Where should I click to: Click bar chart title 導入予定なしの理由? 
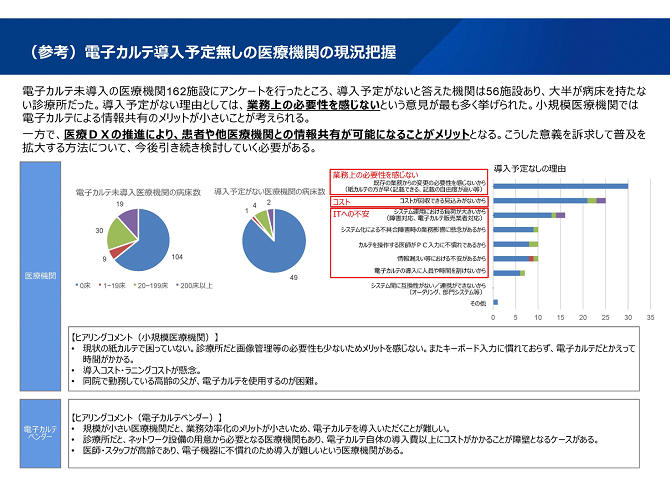point(530,169)
